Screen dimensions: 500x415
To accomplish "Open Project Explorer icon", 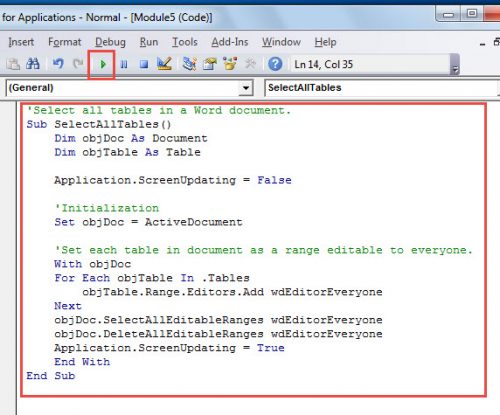I will pos(190,64).
